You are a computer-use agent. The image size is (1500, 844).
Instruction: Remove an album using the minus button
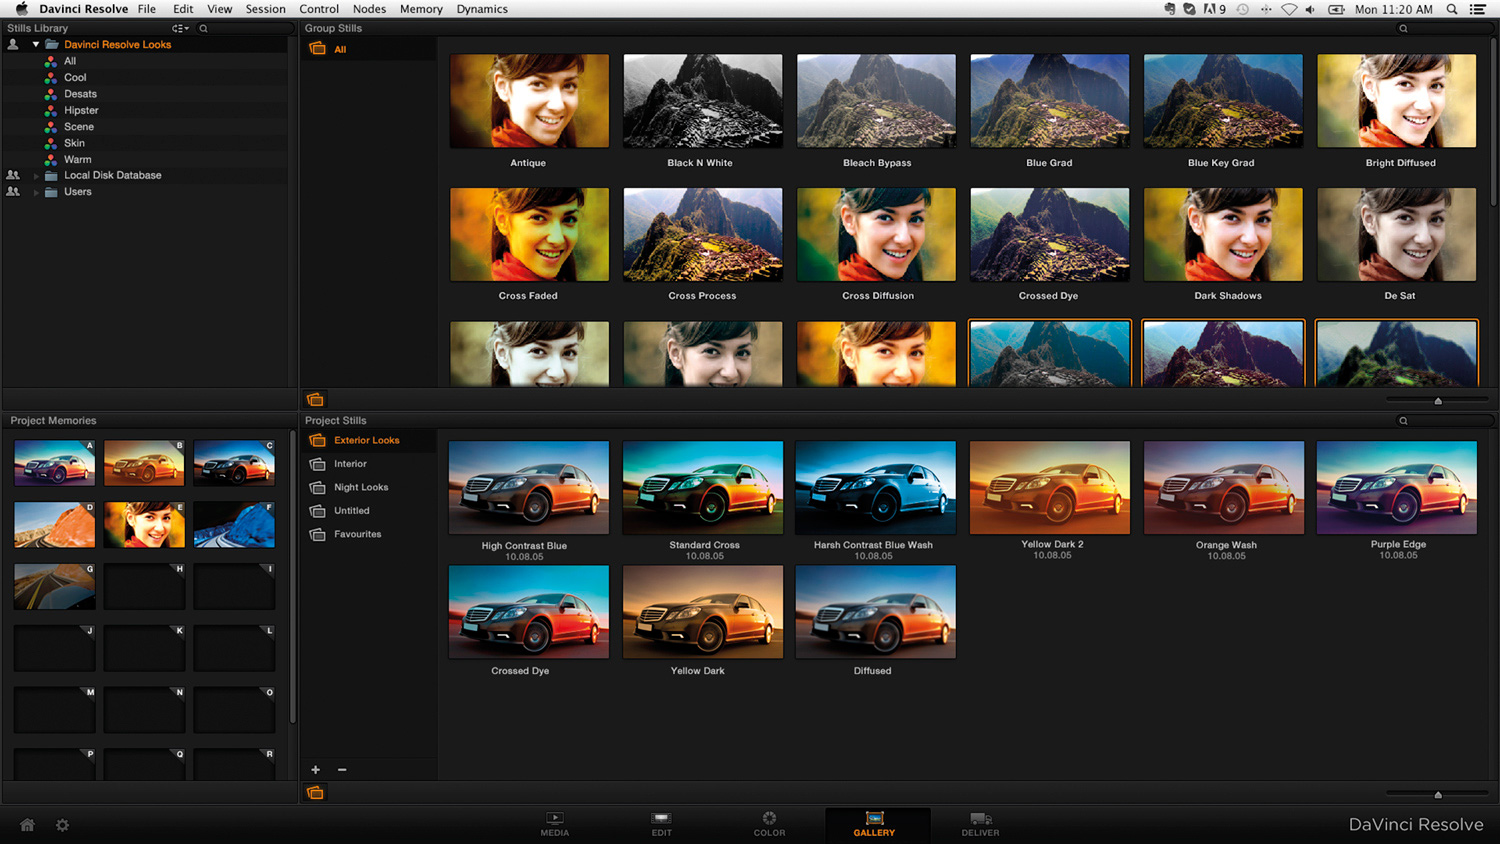click(342, 770)
